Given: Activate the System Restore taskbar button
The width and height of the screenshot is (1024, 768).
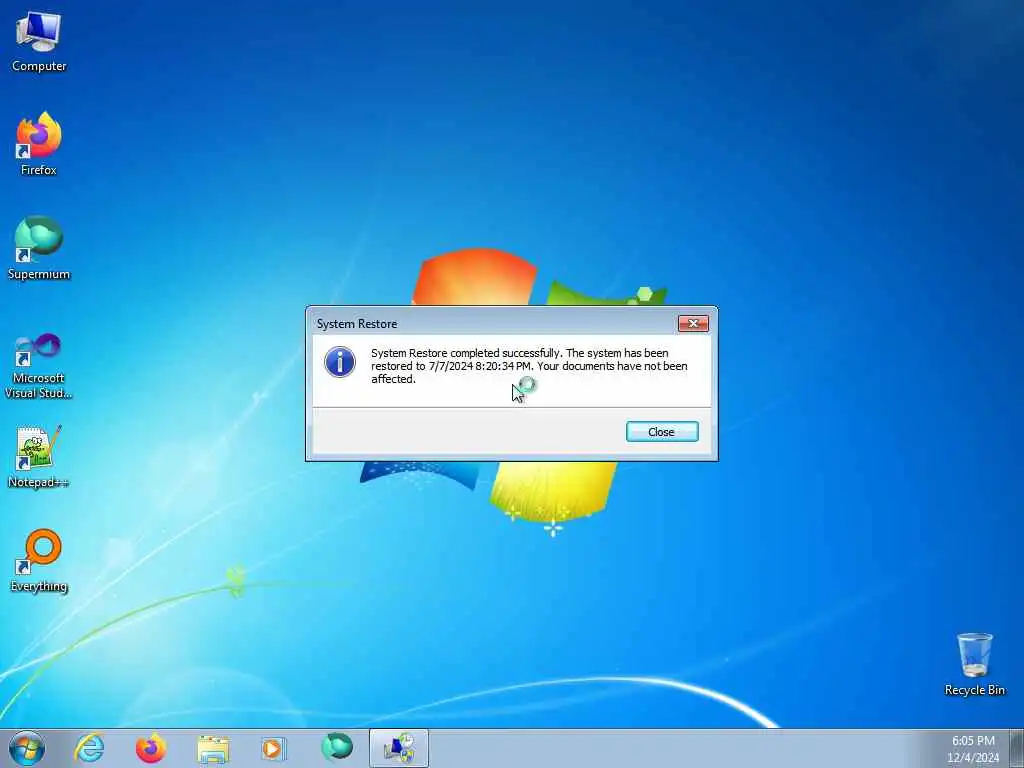Looking at the screenshot, I should click(x=398, y=748).
